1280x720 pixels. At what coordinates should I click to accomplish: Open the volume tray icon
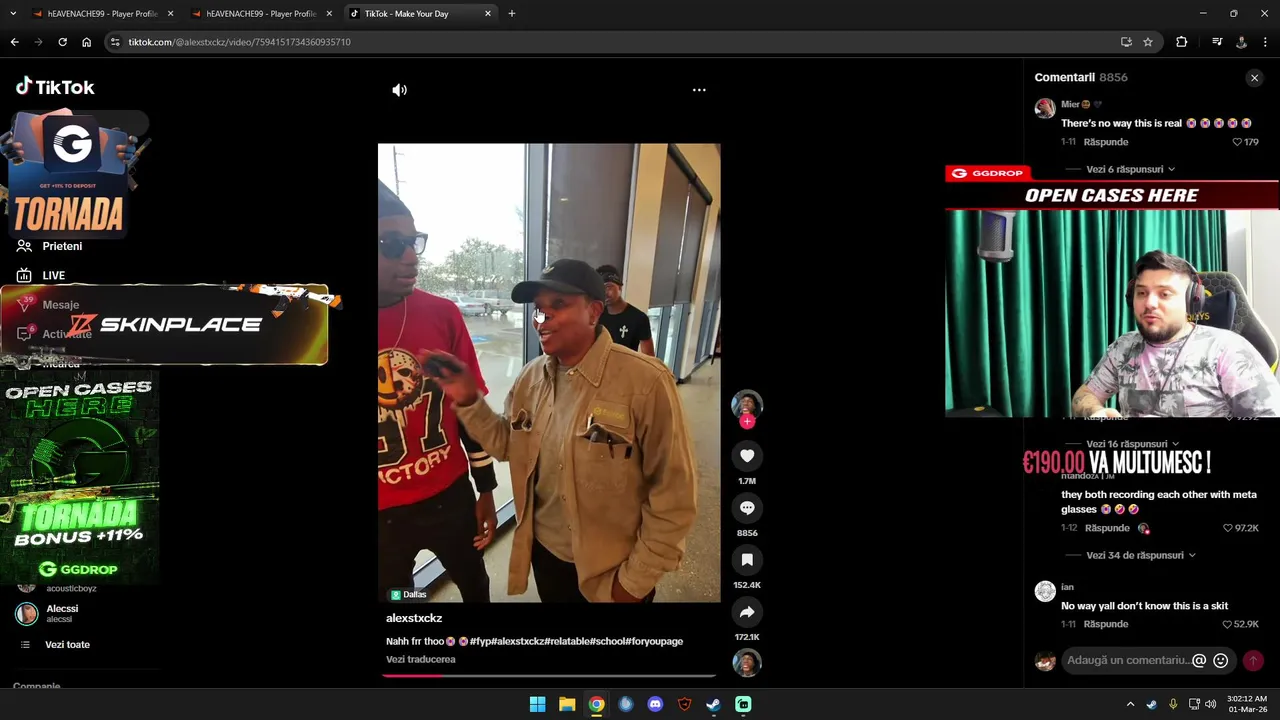1211,704
